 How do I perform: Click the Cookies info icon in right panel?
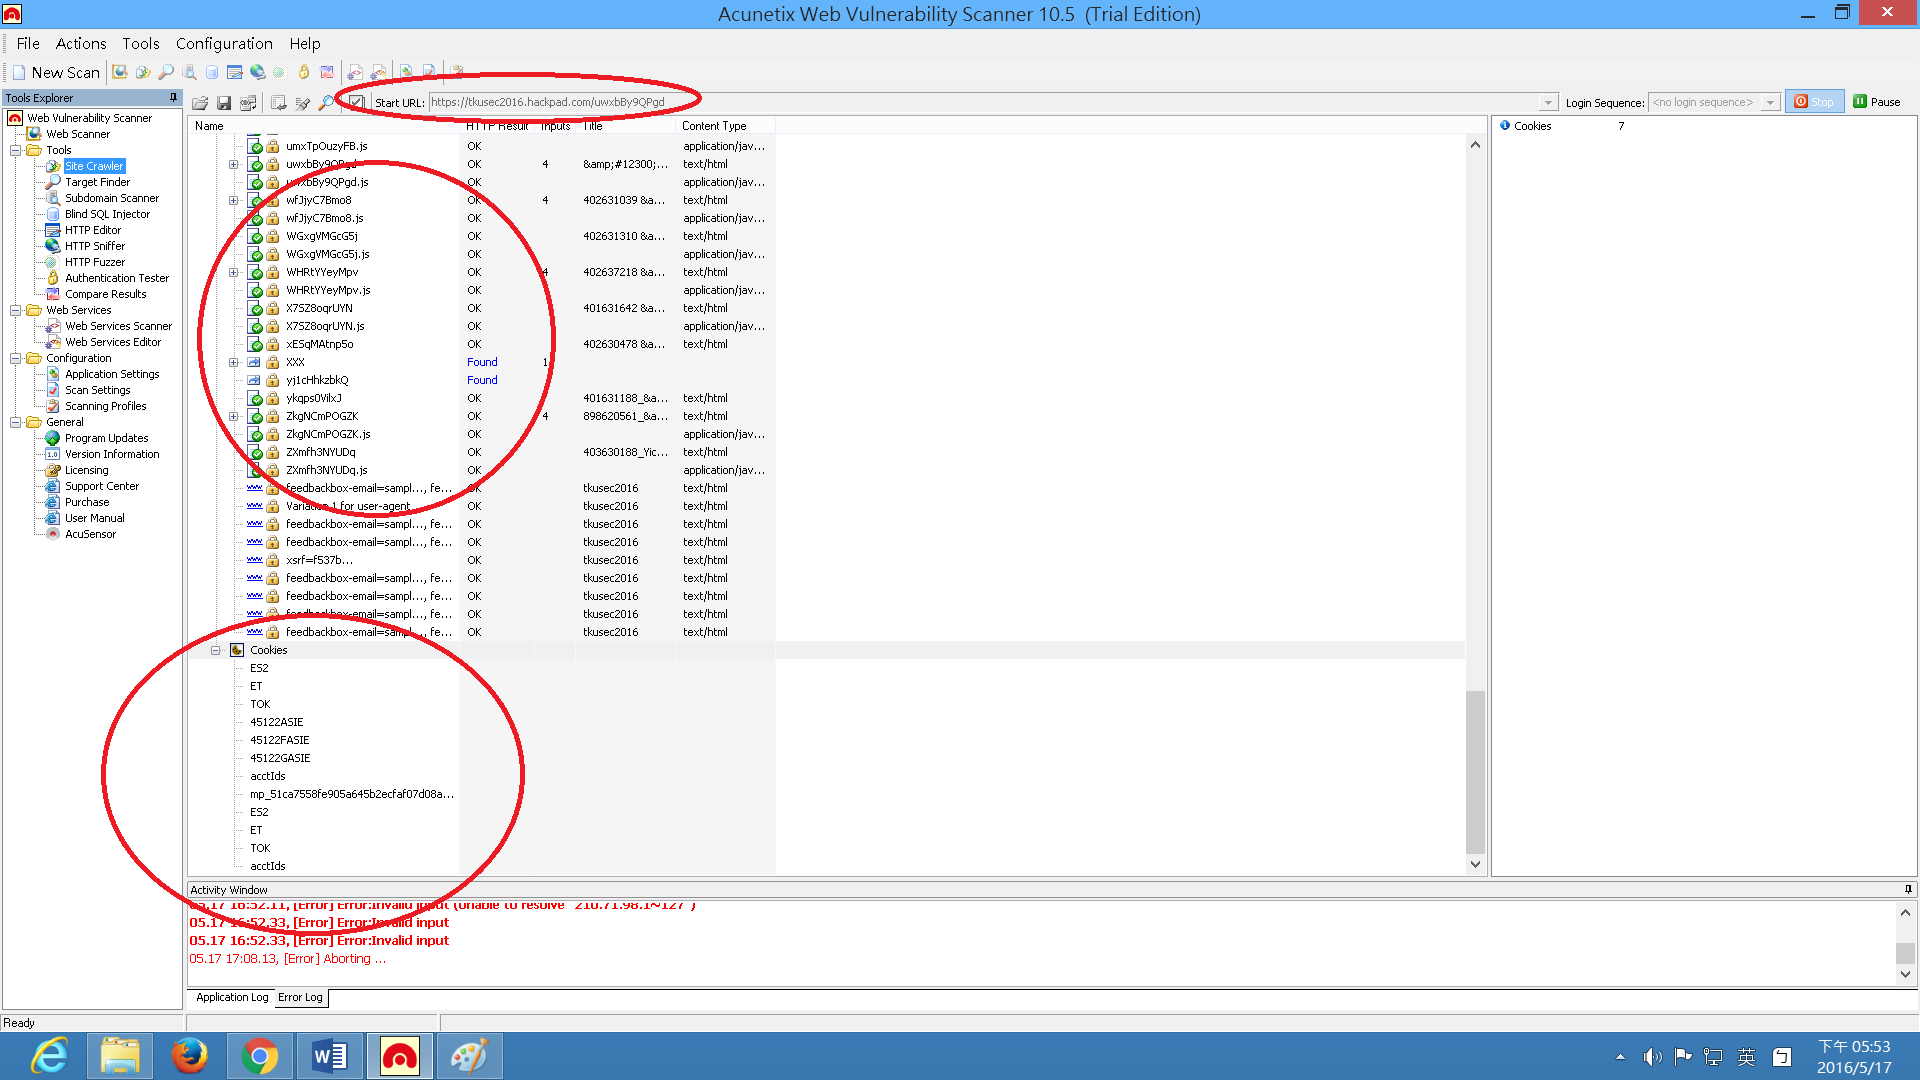(1505, 125)
